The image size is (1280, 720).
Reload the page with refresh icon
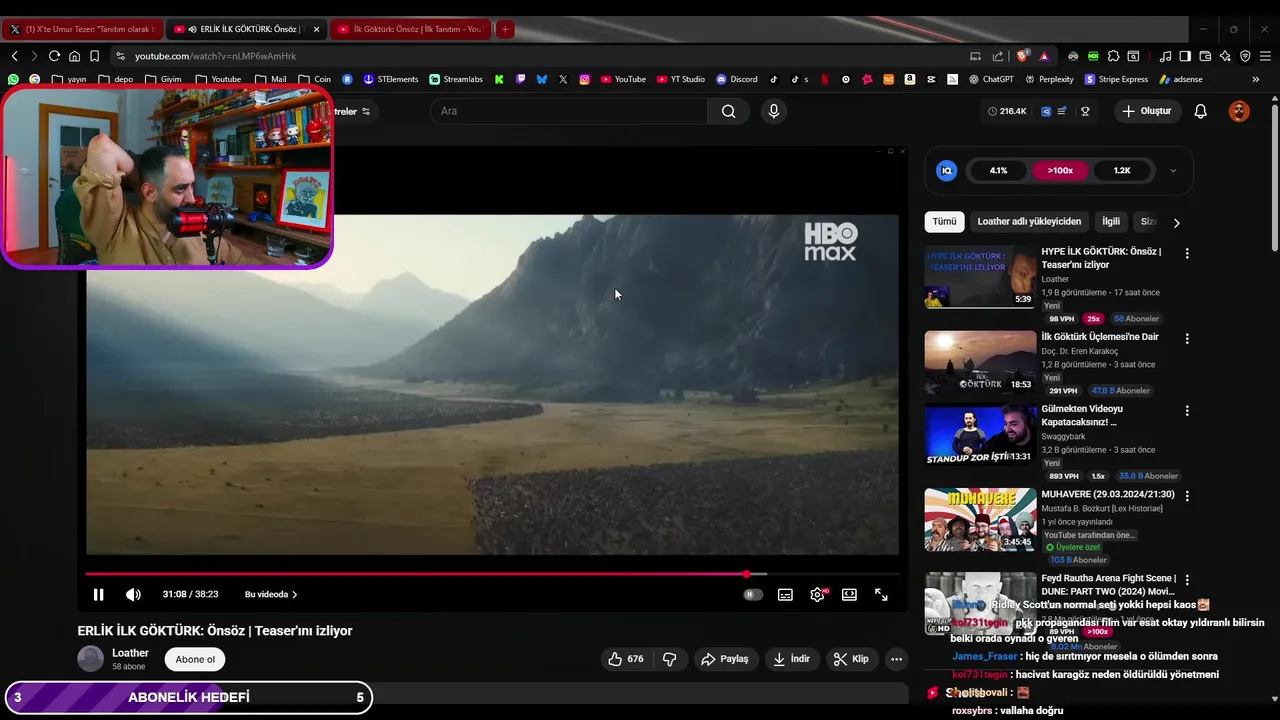pyautogui.click(x=54, y=56)
